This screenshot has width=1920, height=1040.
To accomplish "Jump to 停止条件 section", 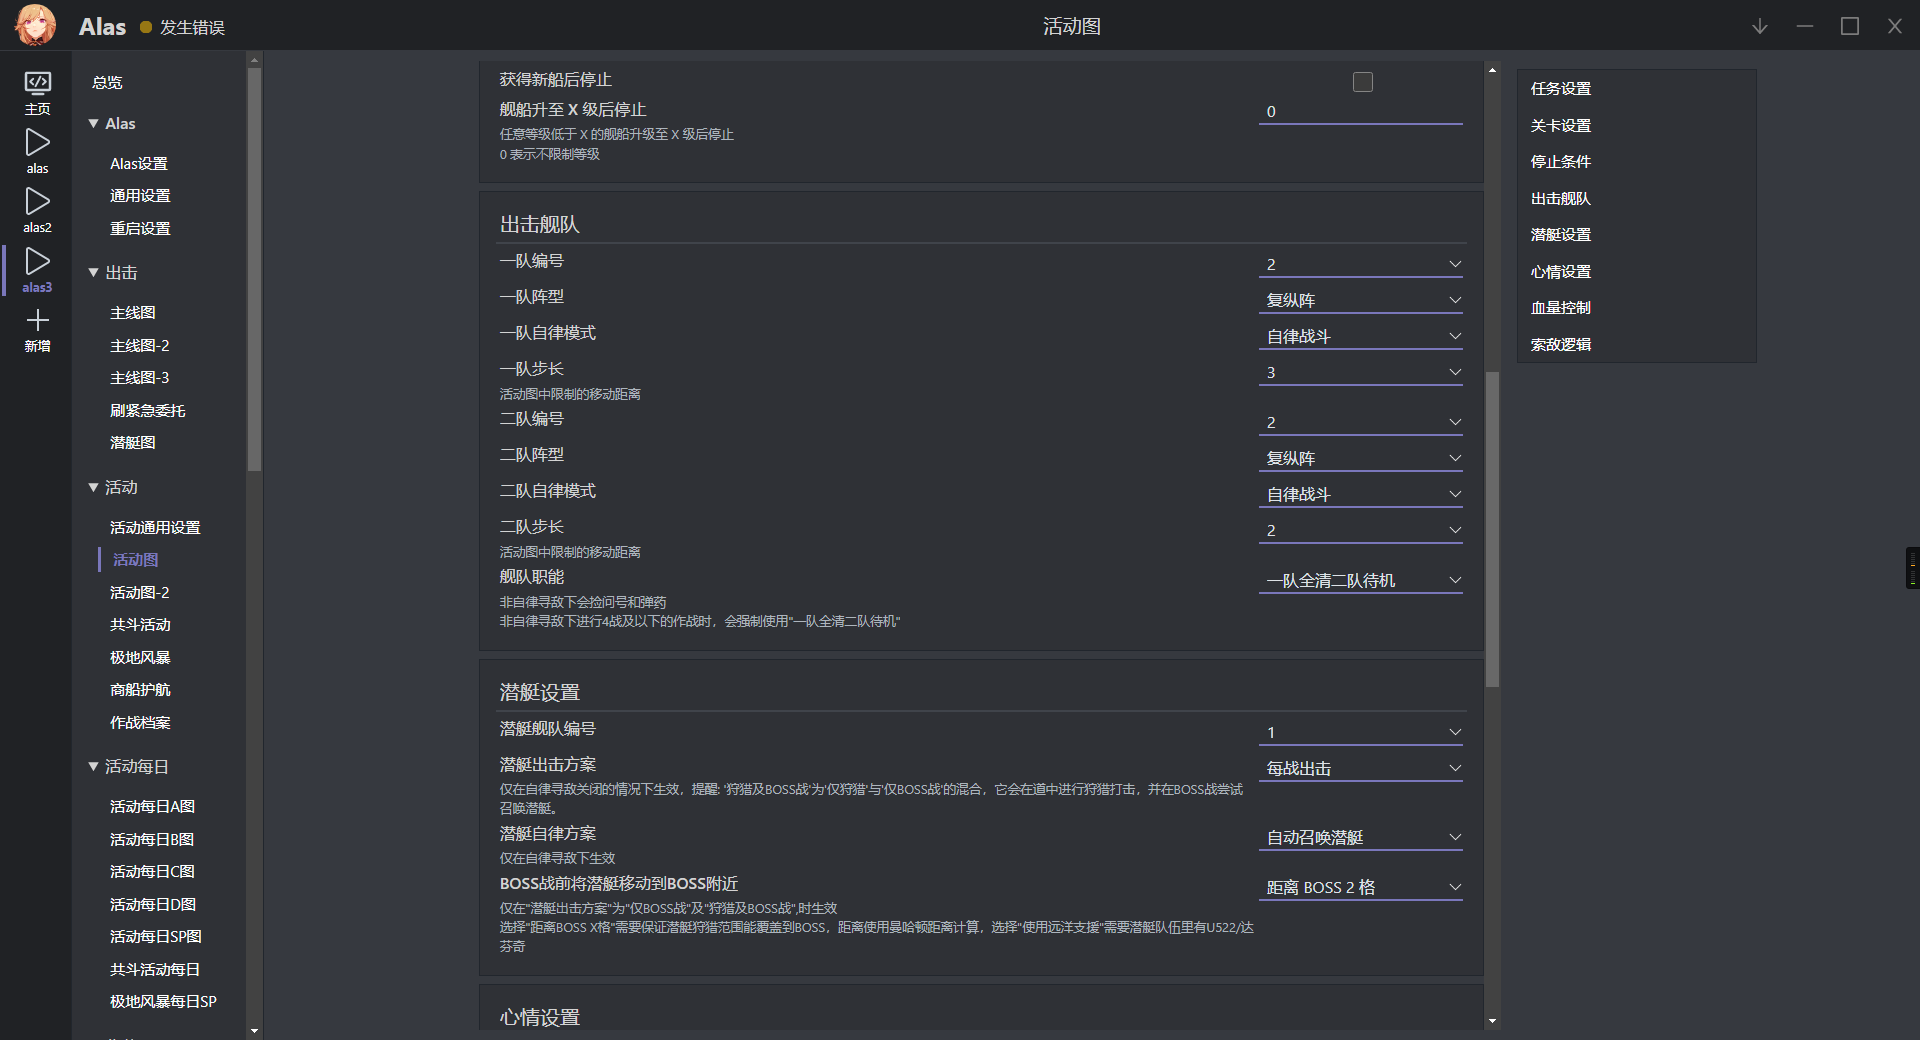I will pos(1561,161).
